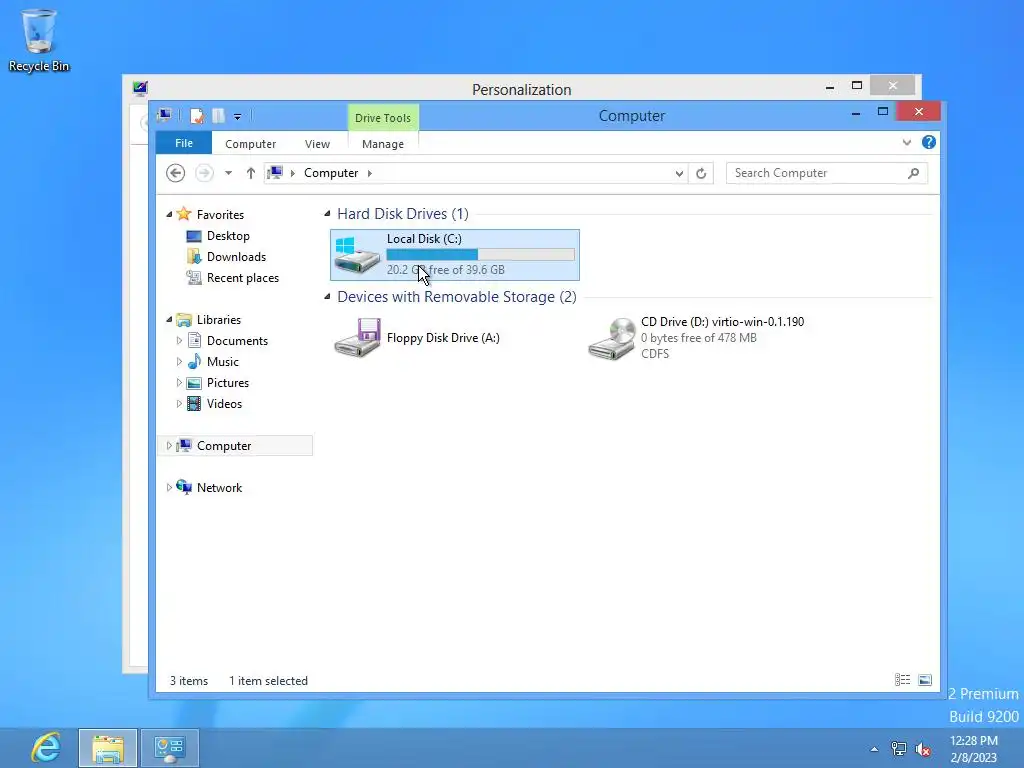
Task: Open the Music library
Action: pos(223,361)
